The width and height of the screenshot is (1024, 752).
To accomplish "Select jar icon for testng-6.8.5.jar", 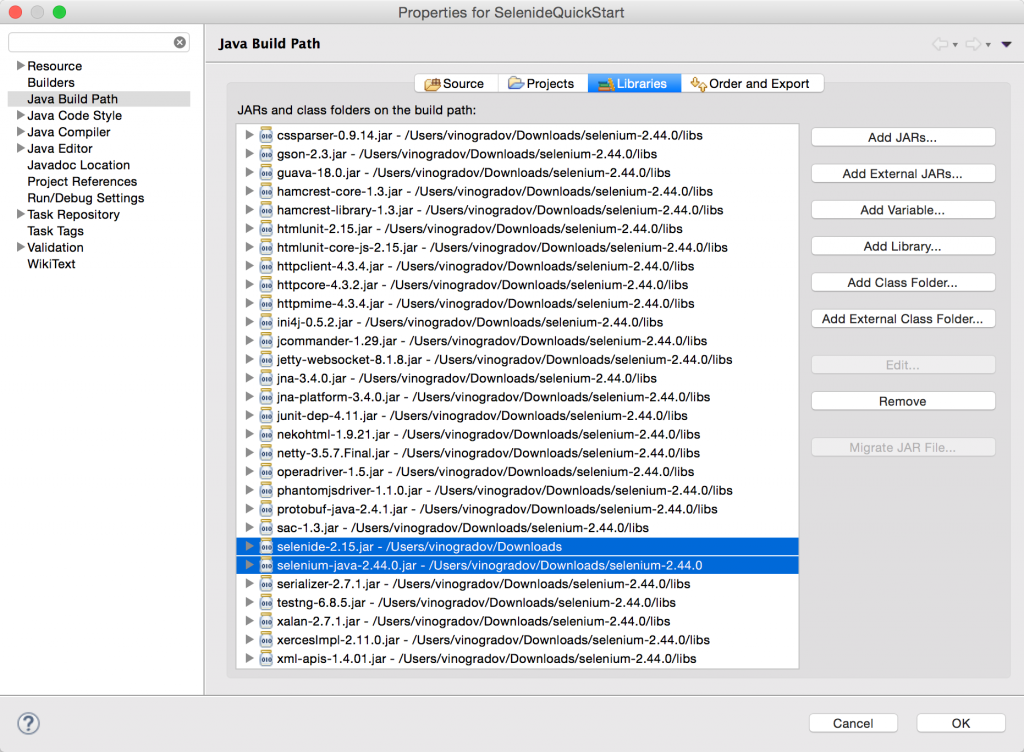I will coord(266,603).
